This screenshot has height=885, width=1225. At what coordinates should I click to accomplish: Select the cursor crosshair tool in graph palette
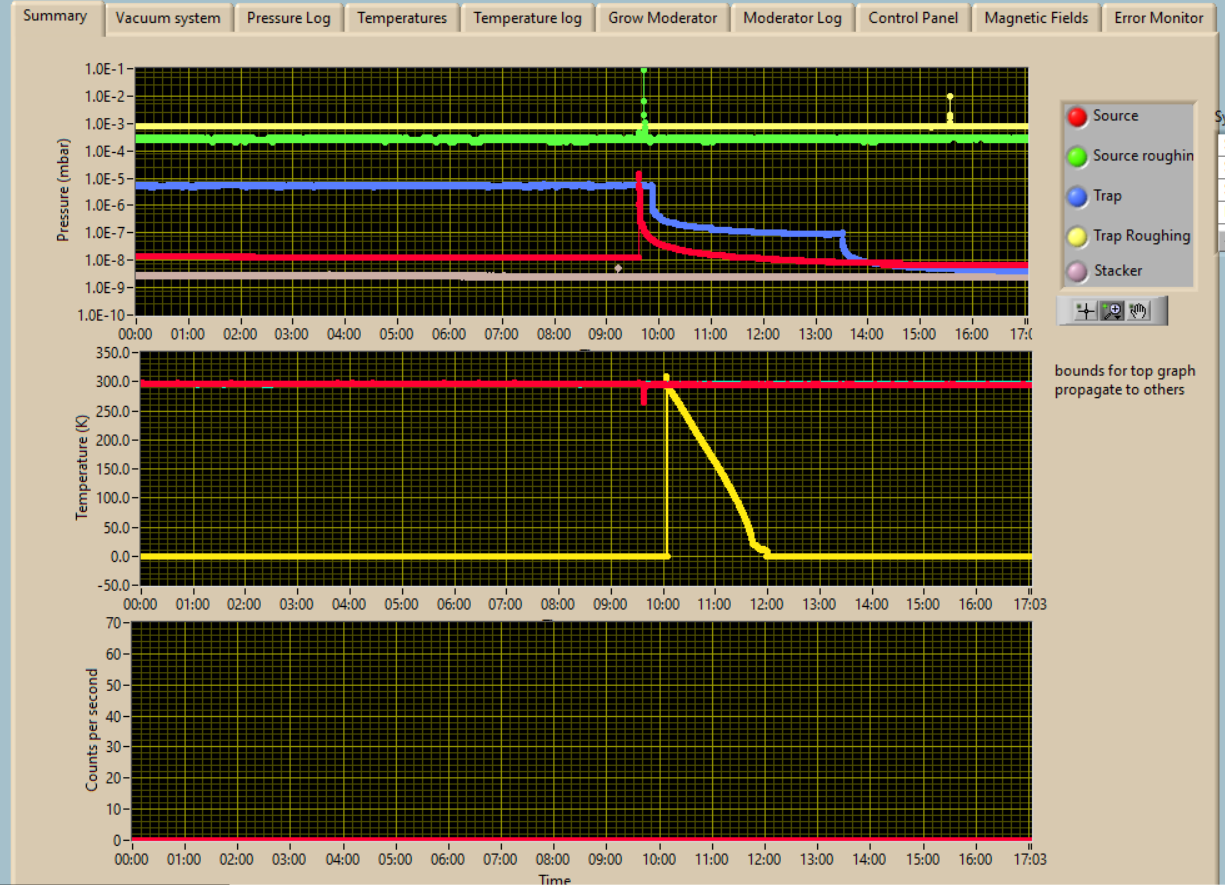pyautogui.click(x=1085, y=311)
